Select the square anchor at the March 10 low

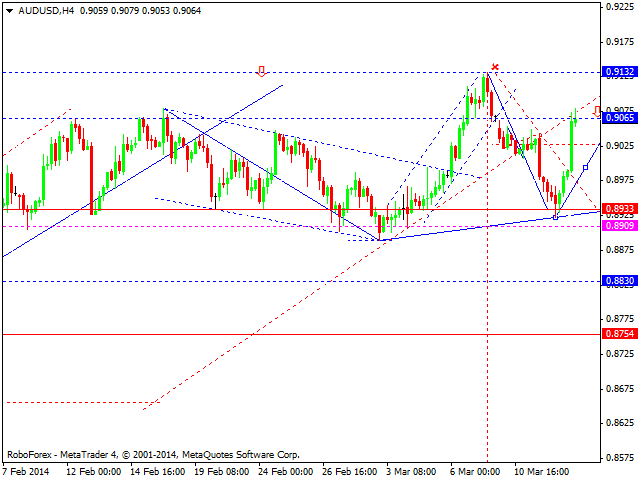point(556,216)
